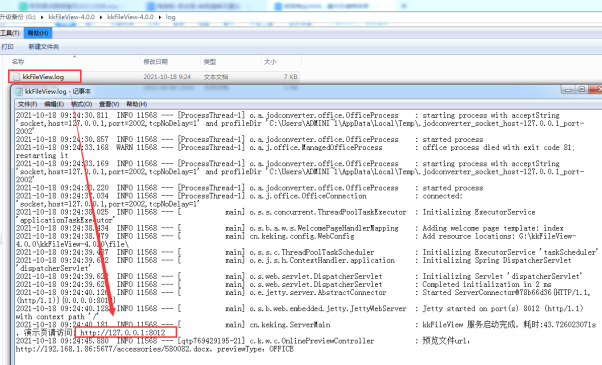Click the text 'previewType: OFFICE' at the log end
This screenshot has width=602, height=365.
click(255, 349)
